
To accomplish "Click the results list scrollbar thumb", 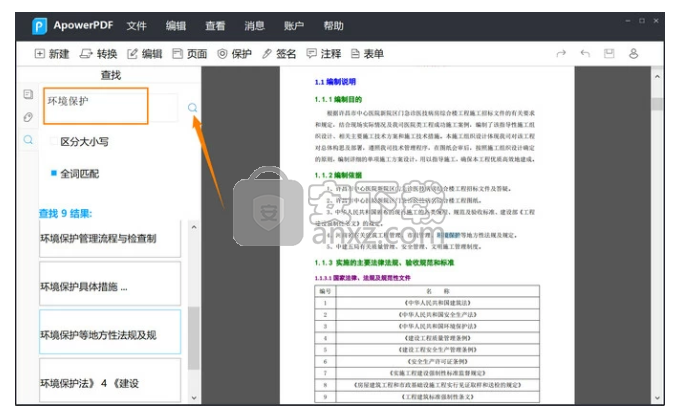I will pyautogui.click(x=194, y=338).
